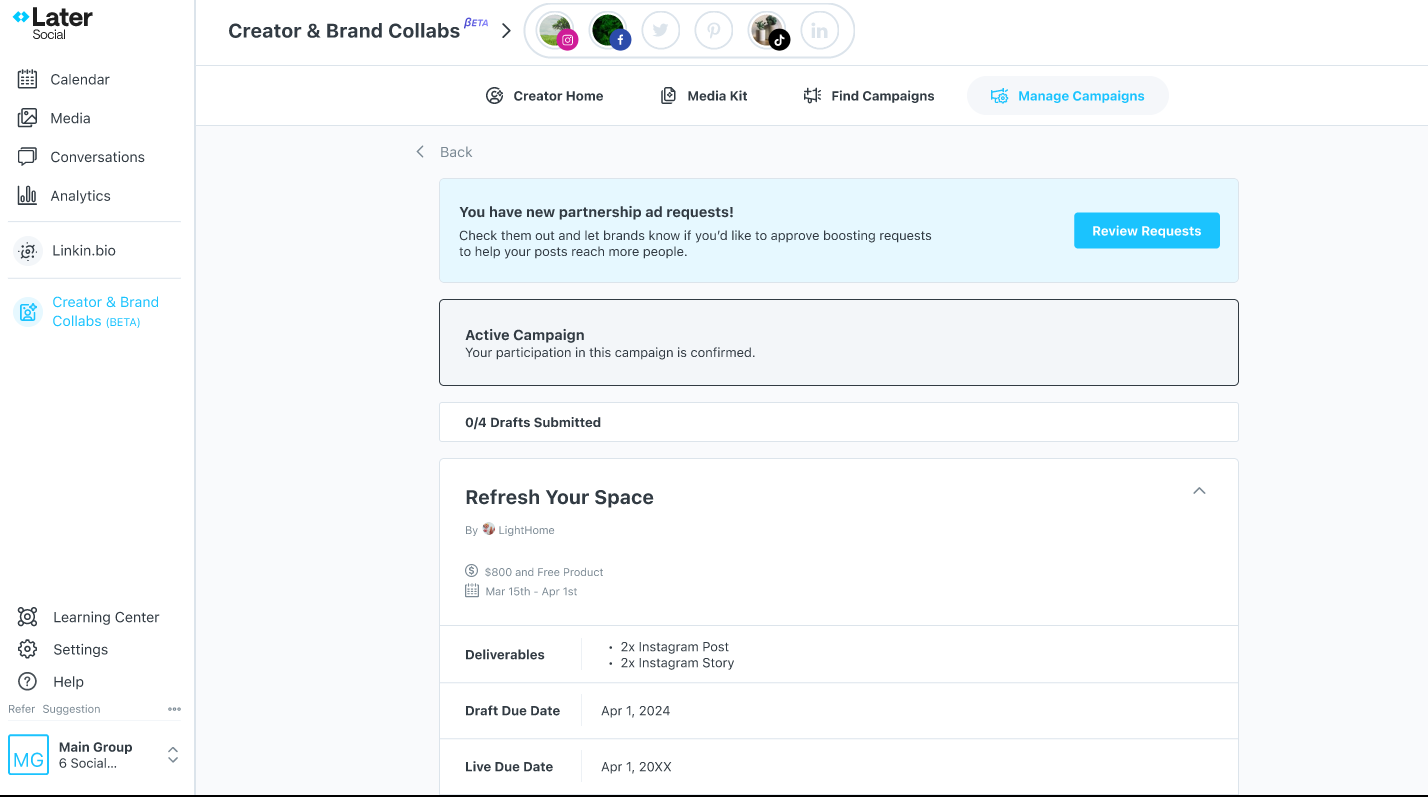Screen dimensions: 1428x797
Task: Open the Media Kit tab
Action: 704,96
